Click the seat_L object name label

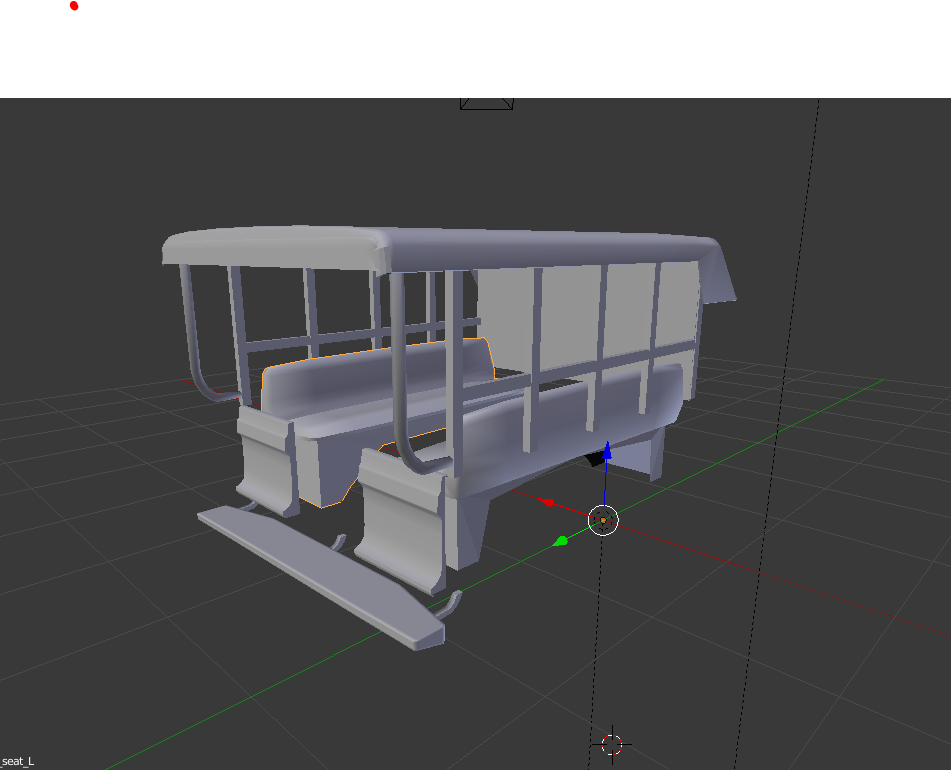click(18, 762)
